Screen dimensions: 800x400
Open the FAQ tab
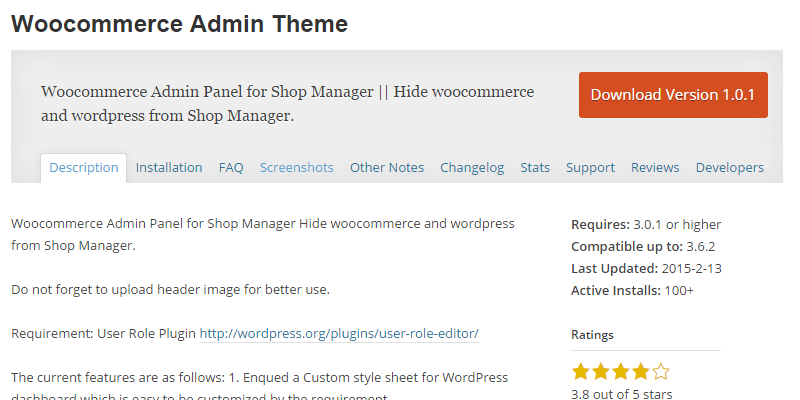point(231,168)
